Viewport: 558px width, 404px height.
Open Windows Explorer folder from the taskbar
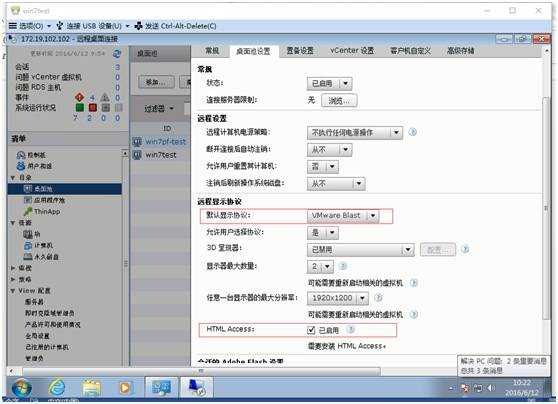pyautogui.click(x=91, y=388)
